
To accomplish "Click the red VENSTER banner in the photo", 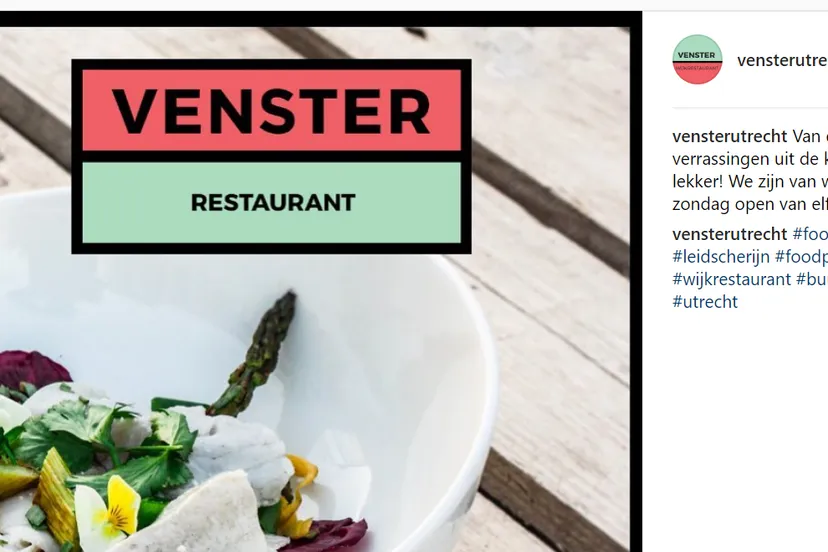I will coord(271,110).
